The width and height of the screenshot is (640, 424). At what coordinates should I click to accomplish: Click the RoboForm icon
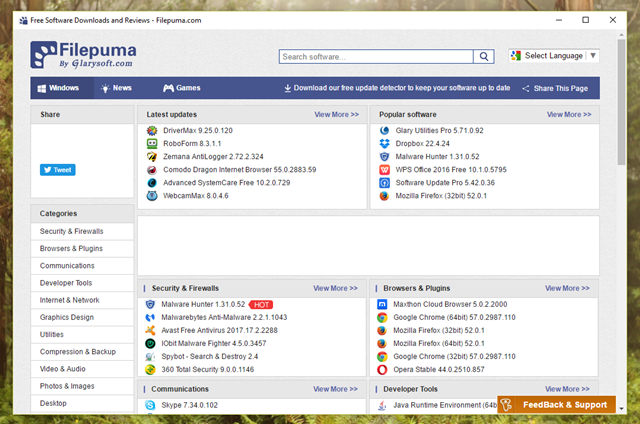click(x=152, y=144)
